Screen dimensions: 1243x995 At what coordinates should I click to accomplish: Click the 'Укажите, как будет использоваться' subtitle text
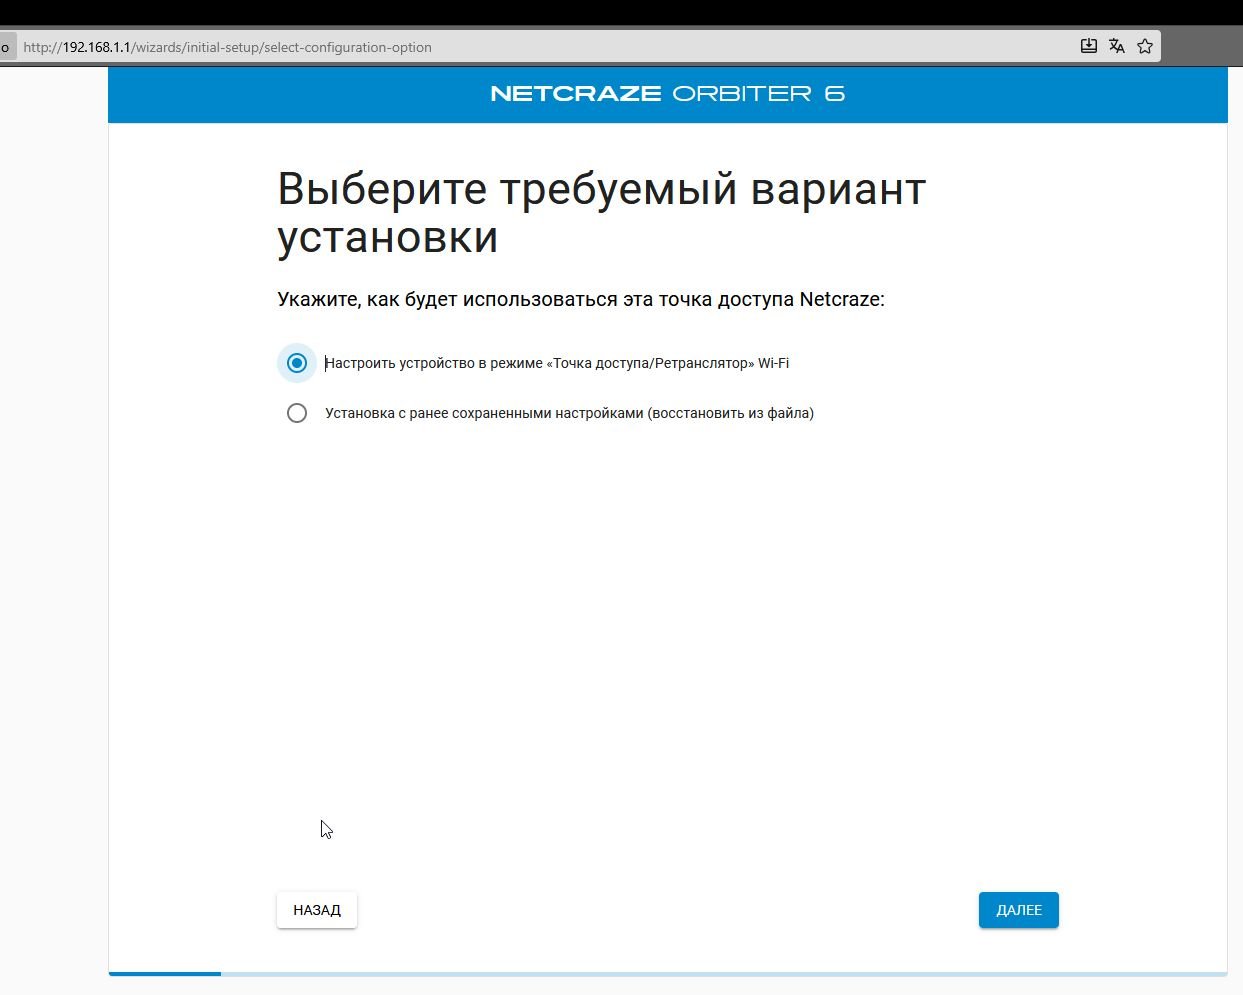point(580,299)
